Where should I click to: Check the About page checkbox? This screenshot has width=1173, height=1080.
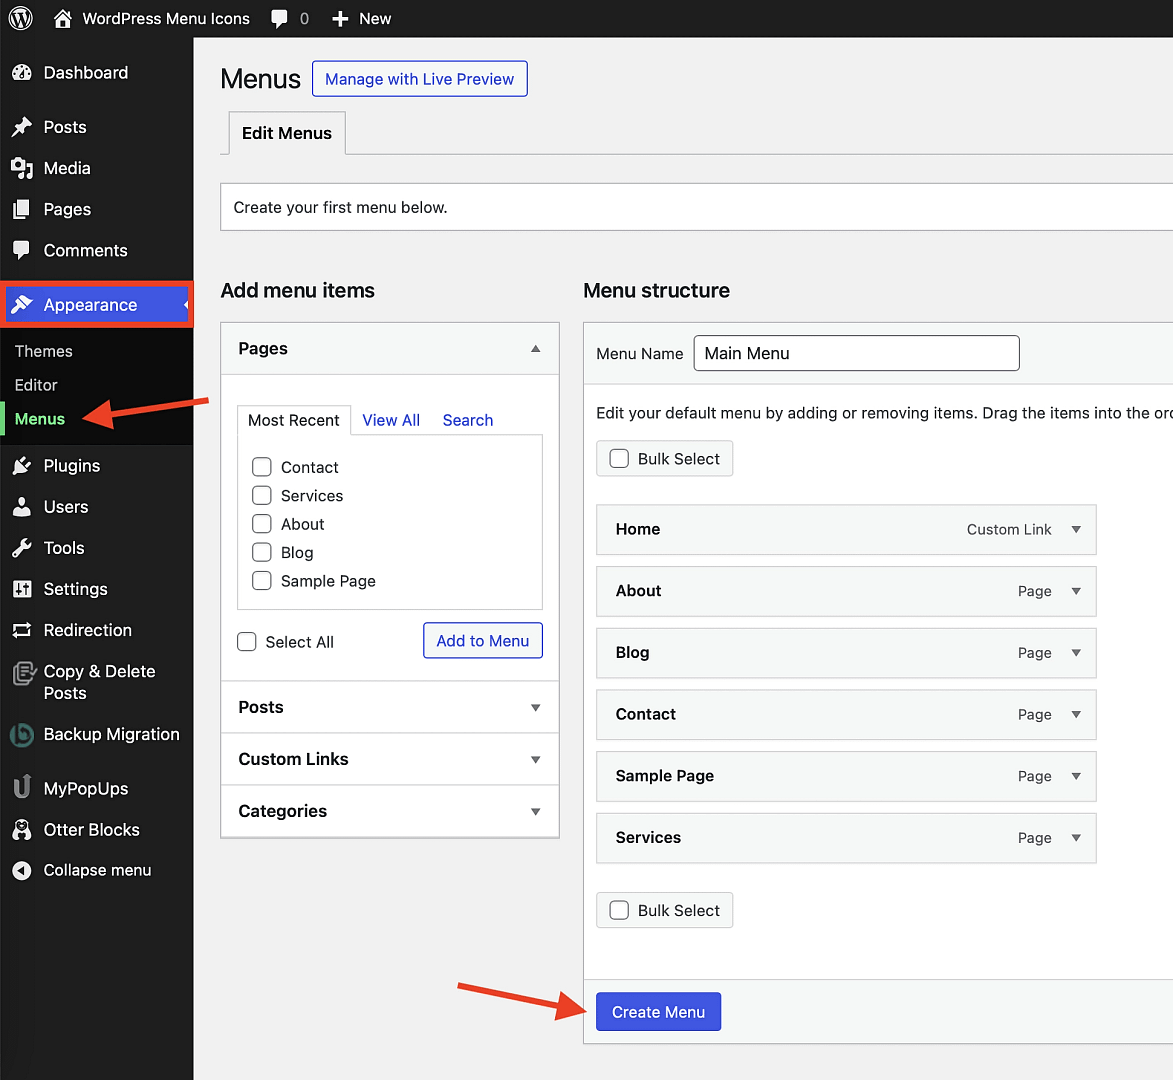coord(262,524)
